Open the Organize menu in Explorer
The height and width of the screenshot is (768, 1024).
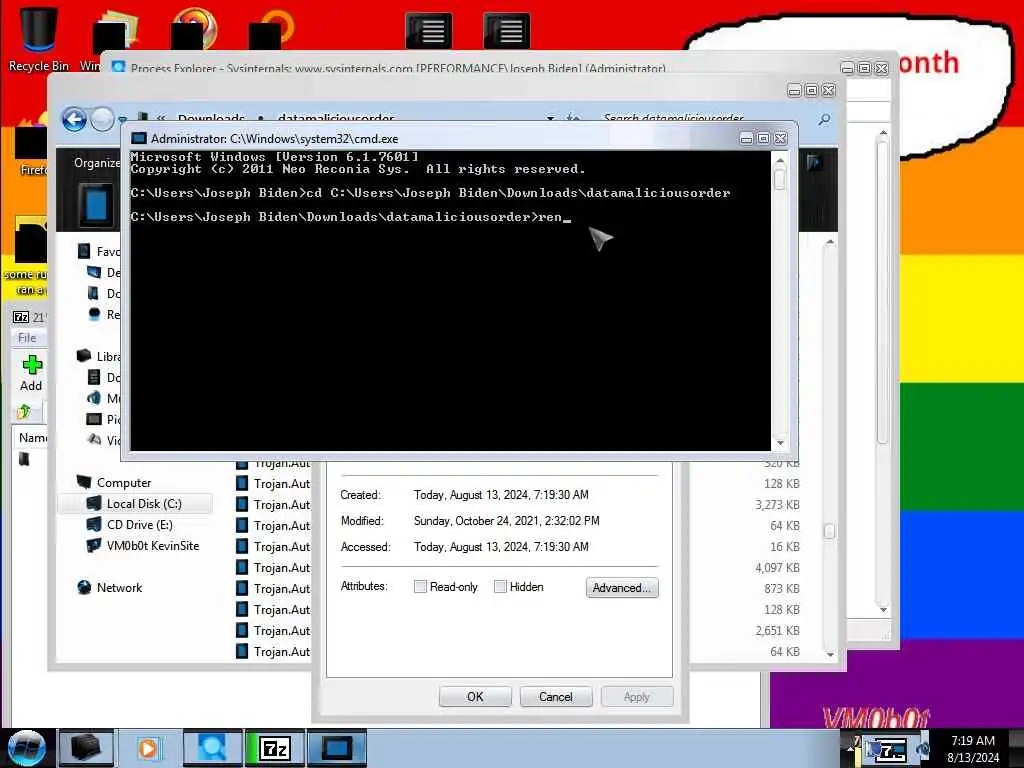[x=97, y=163]
